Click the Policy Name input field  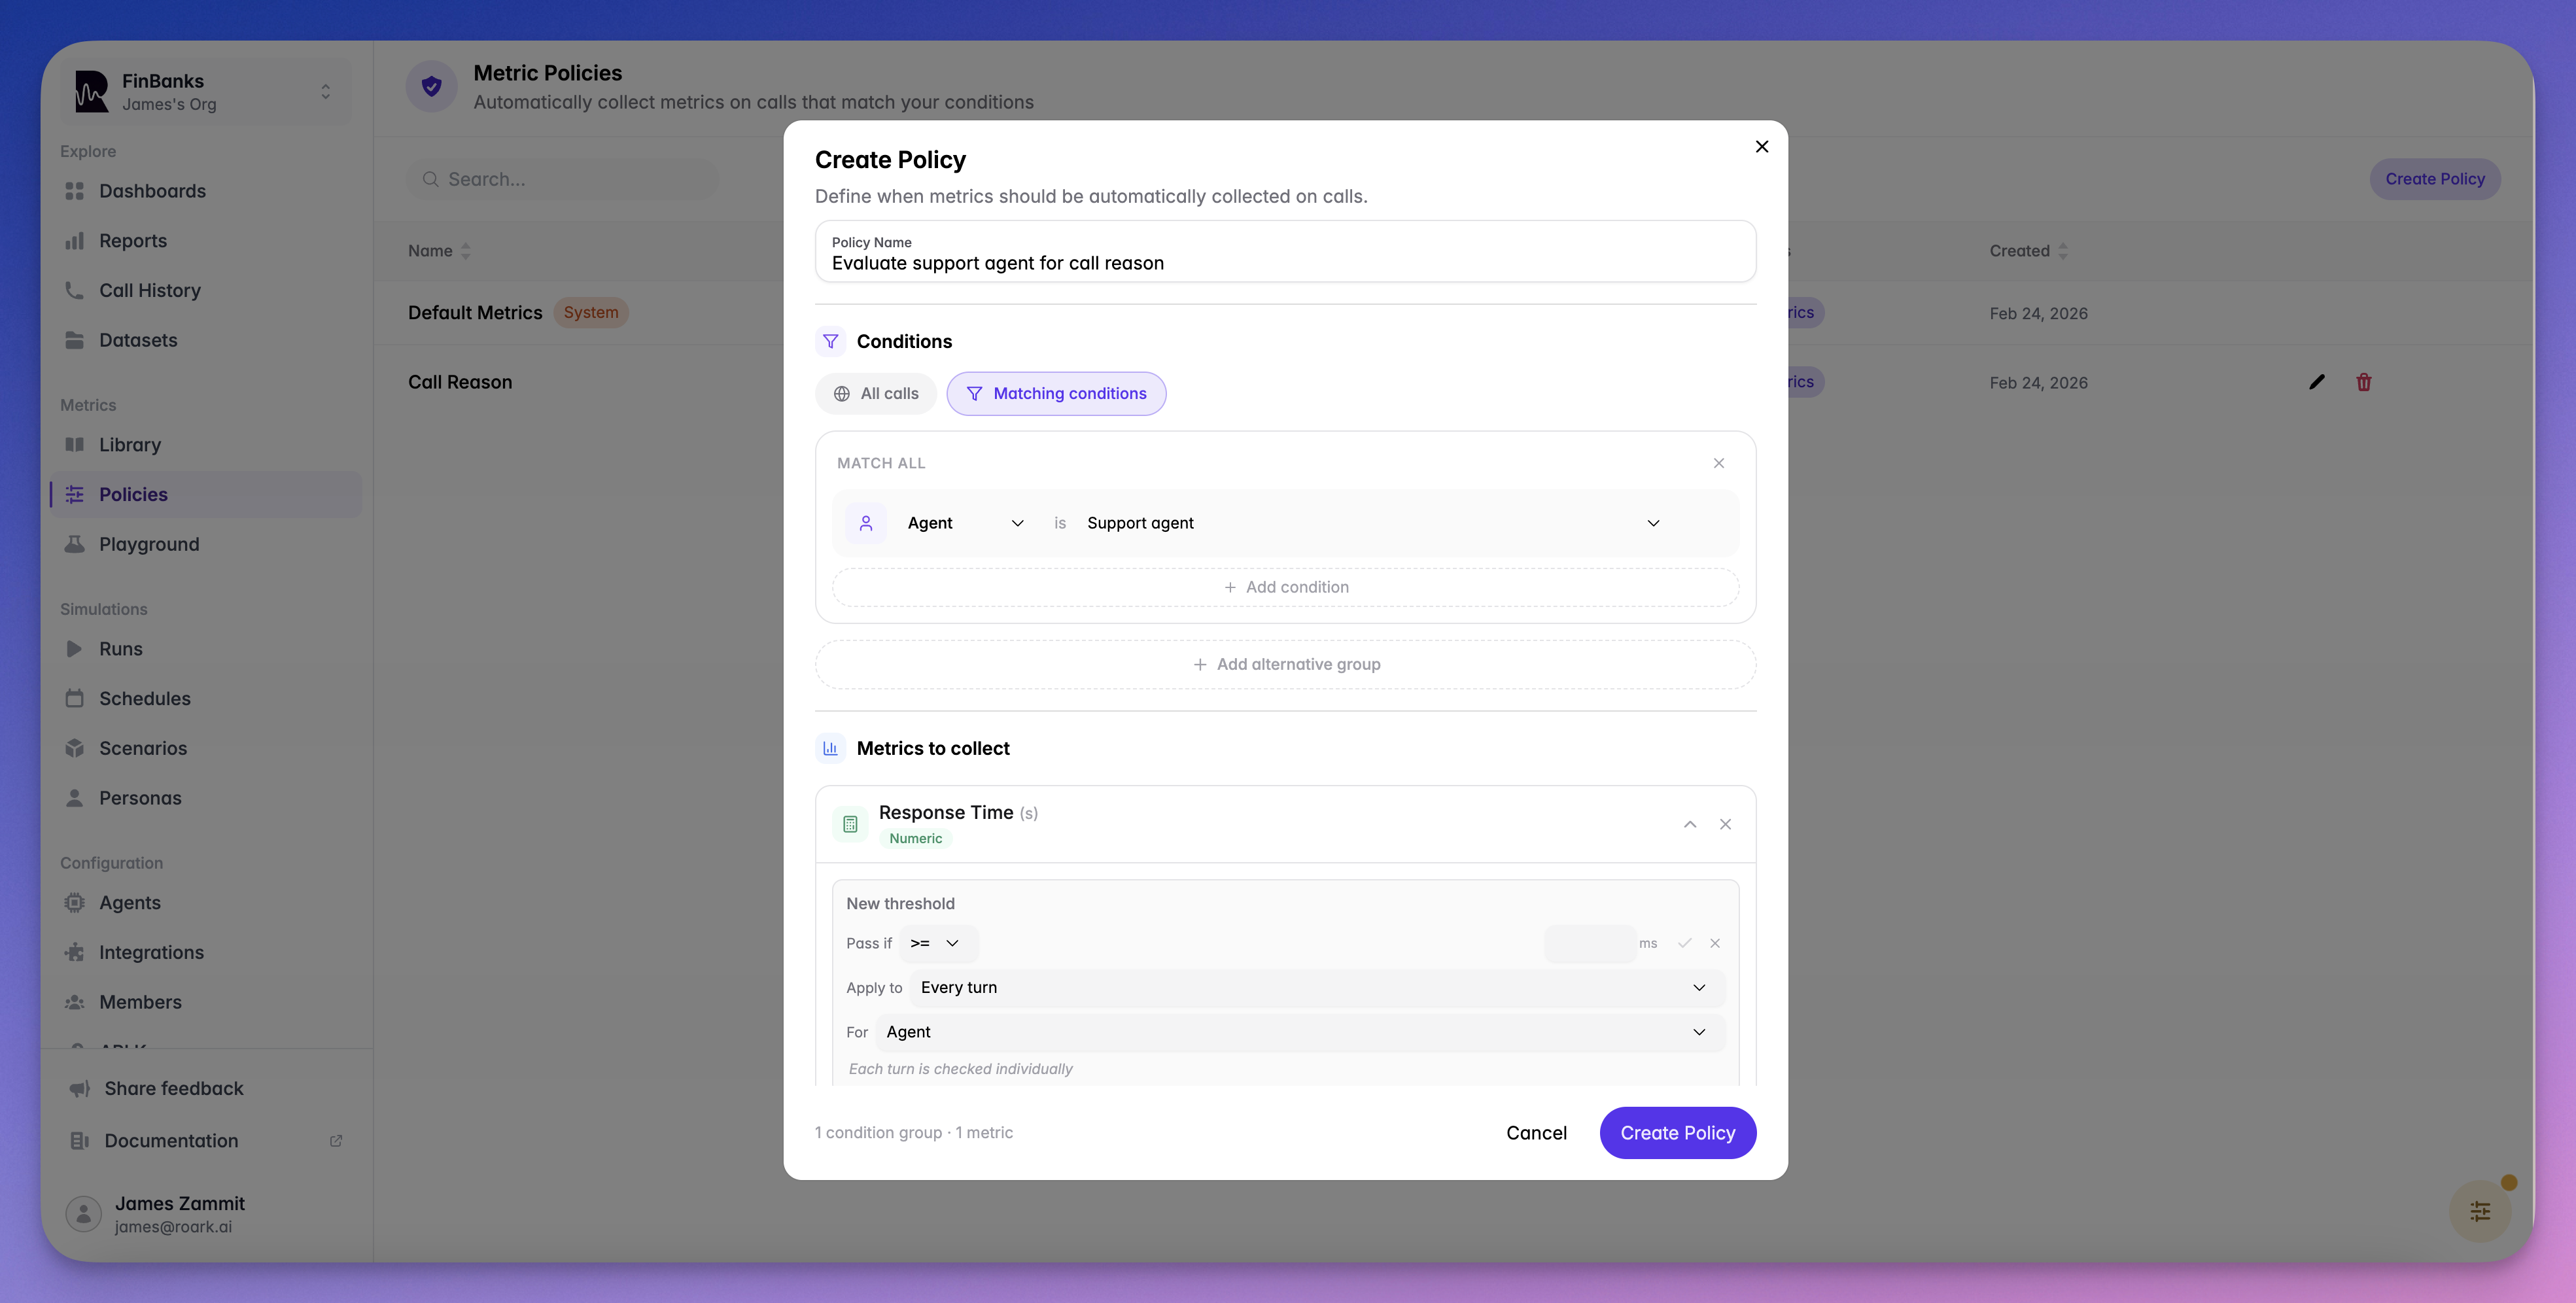click(x=1286, y=263)
